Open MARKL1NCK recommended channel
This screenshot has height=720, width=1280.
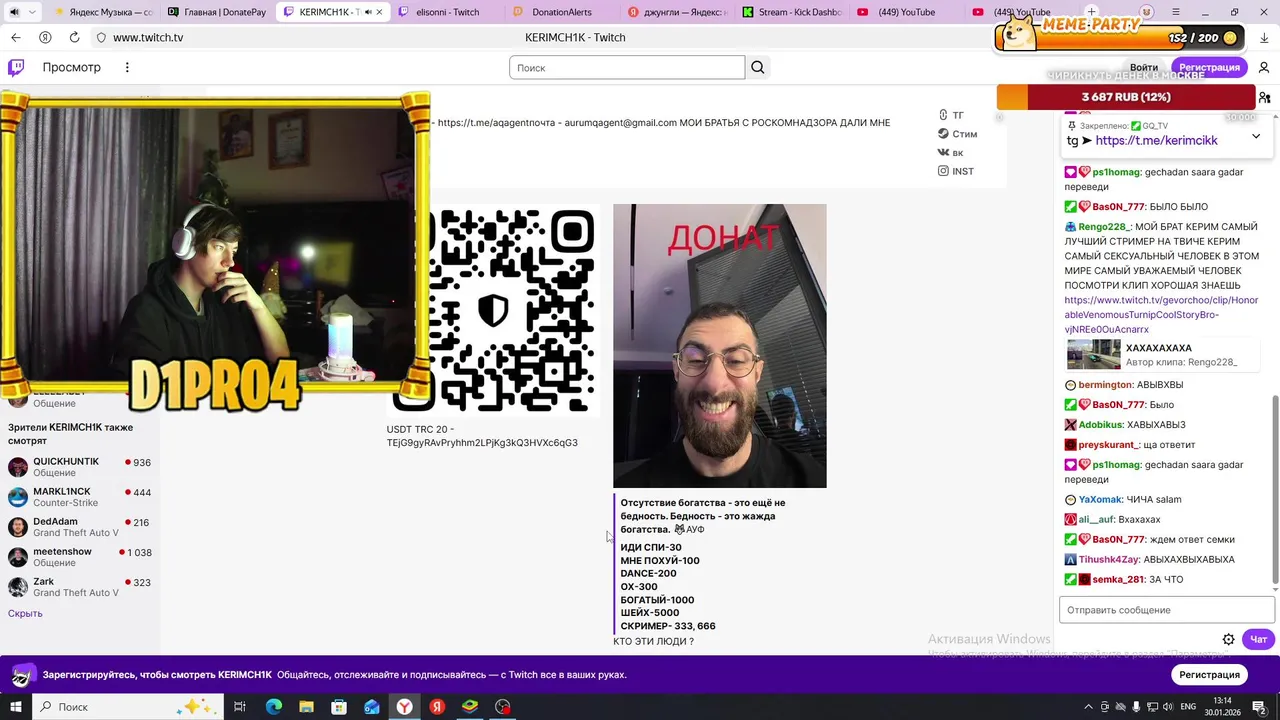80,497
